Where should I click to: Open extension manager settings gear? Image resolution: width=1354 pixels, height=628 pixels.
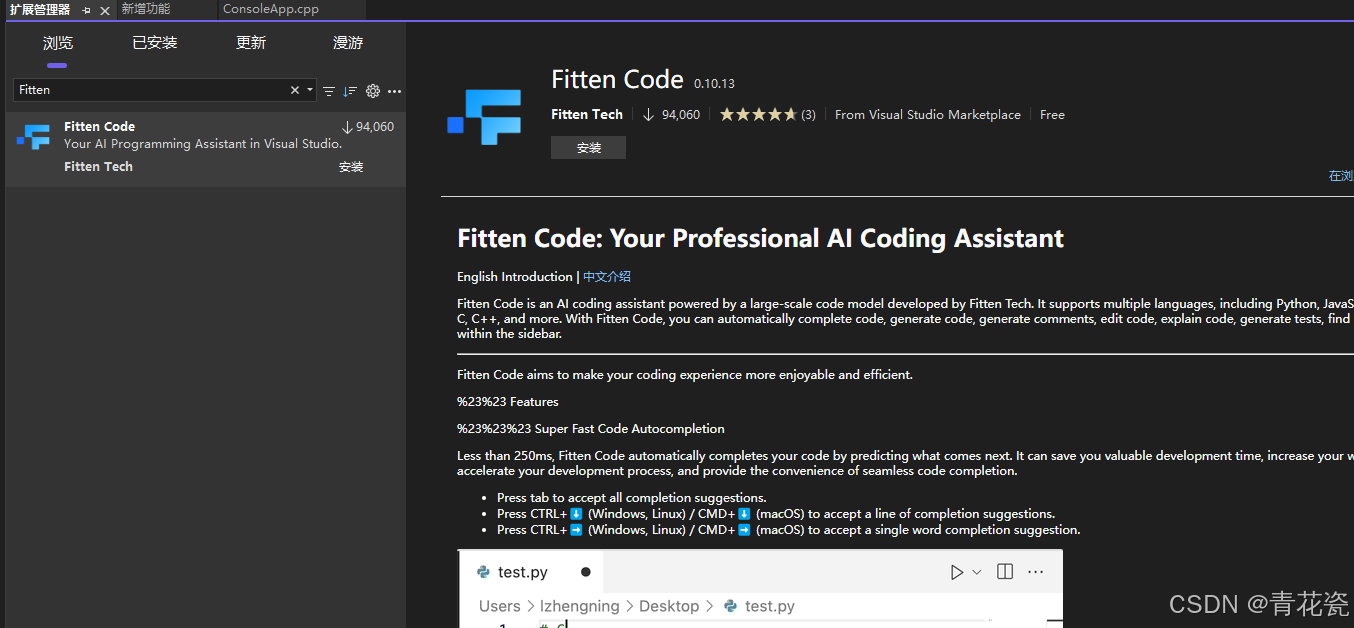pyautogui.click(x=373, y=91)
